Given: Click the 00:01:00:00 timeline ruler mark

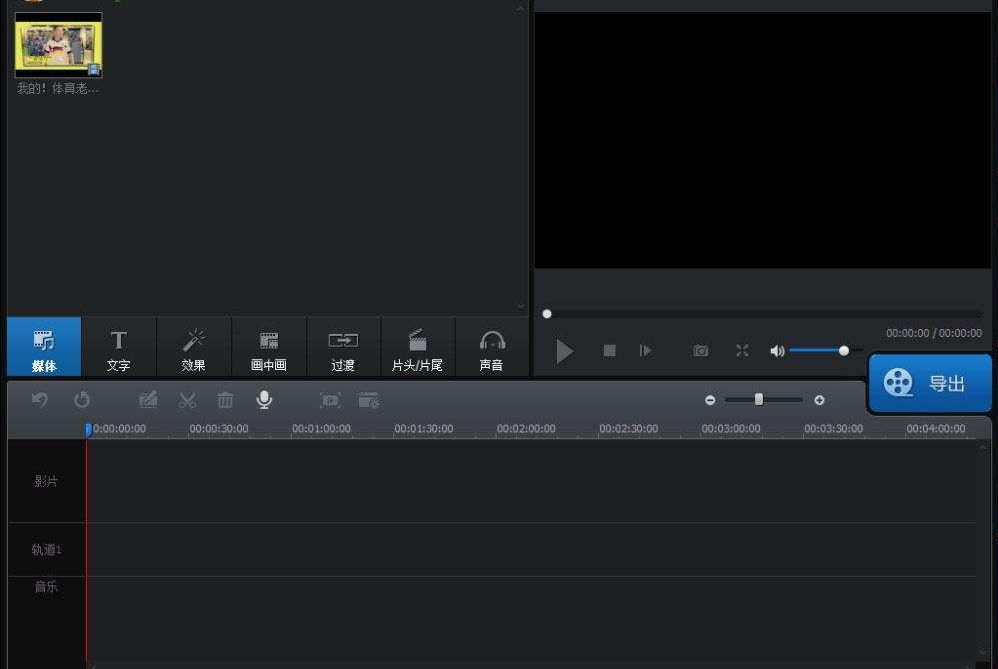Looking at the screenshot, I should click(321, 429).
